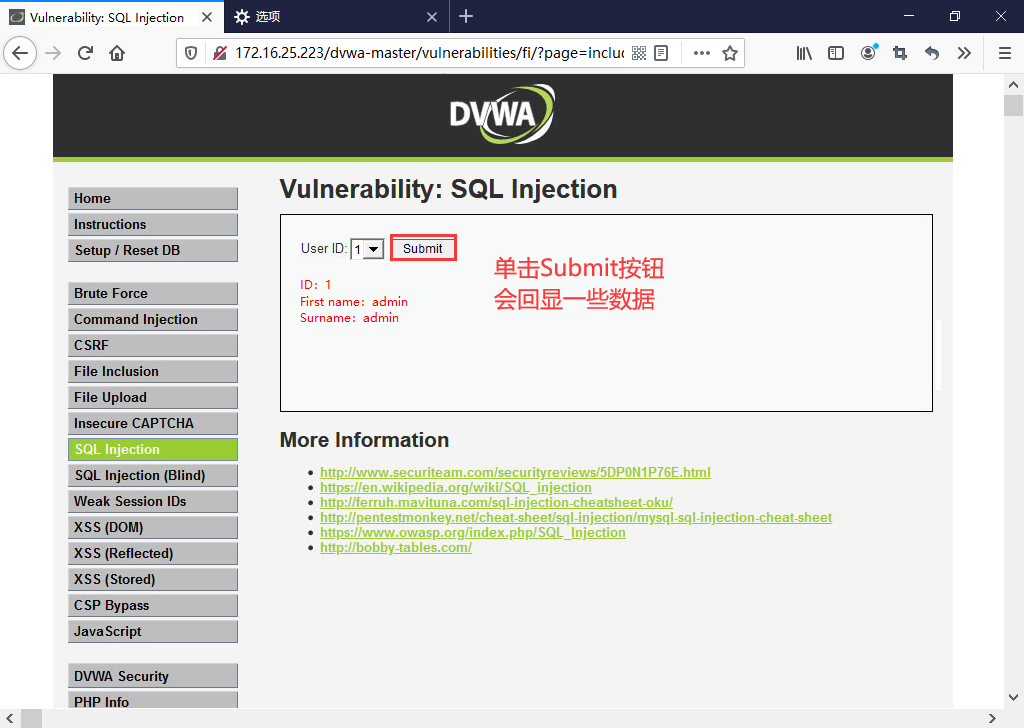This screenshot has width=1024, height=728.
Task: Open the ferruh.mavituna.com cheatsheet link
Action: pyautogui.click(x=496, y=502)
